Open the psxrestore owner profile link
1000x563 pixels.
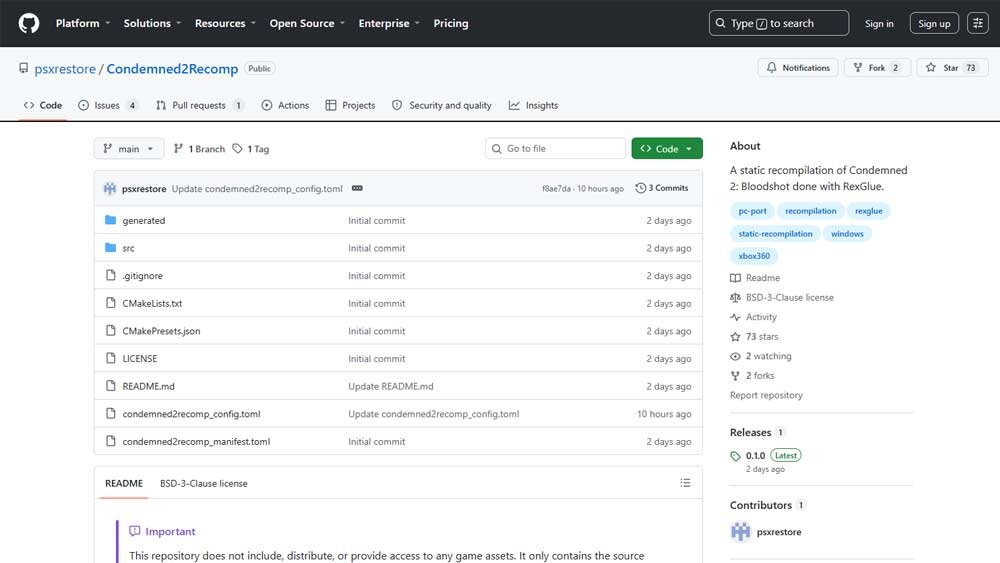[65, 69]
